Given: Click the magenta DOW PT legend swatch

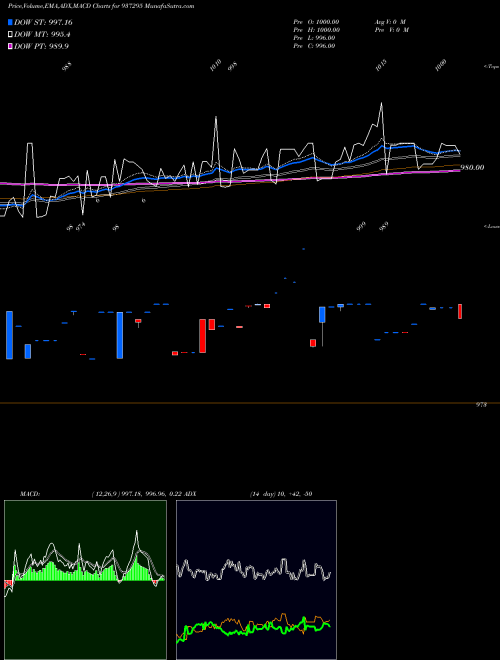Looking at the screenshot, I should (x=10, y=46).
